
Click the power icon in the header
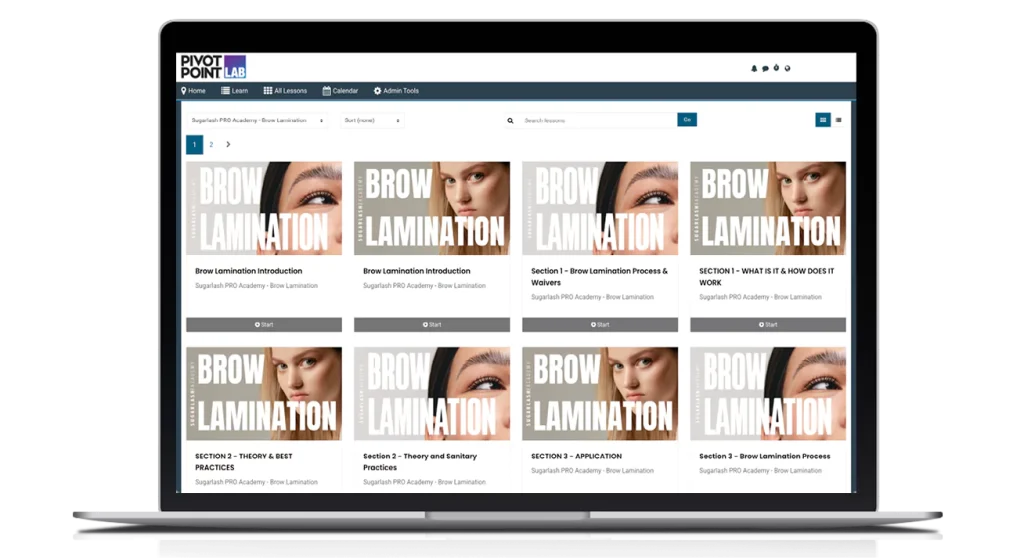(x=776, y=68)
